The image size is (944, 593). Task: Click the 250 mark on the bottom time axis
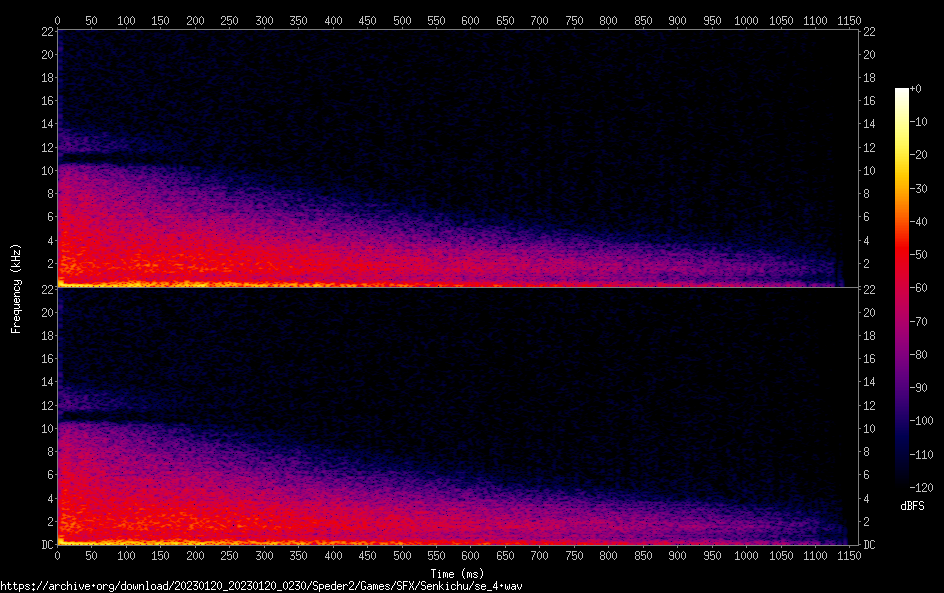pyautogui.click(x=230, y=556)
